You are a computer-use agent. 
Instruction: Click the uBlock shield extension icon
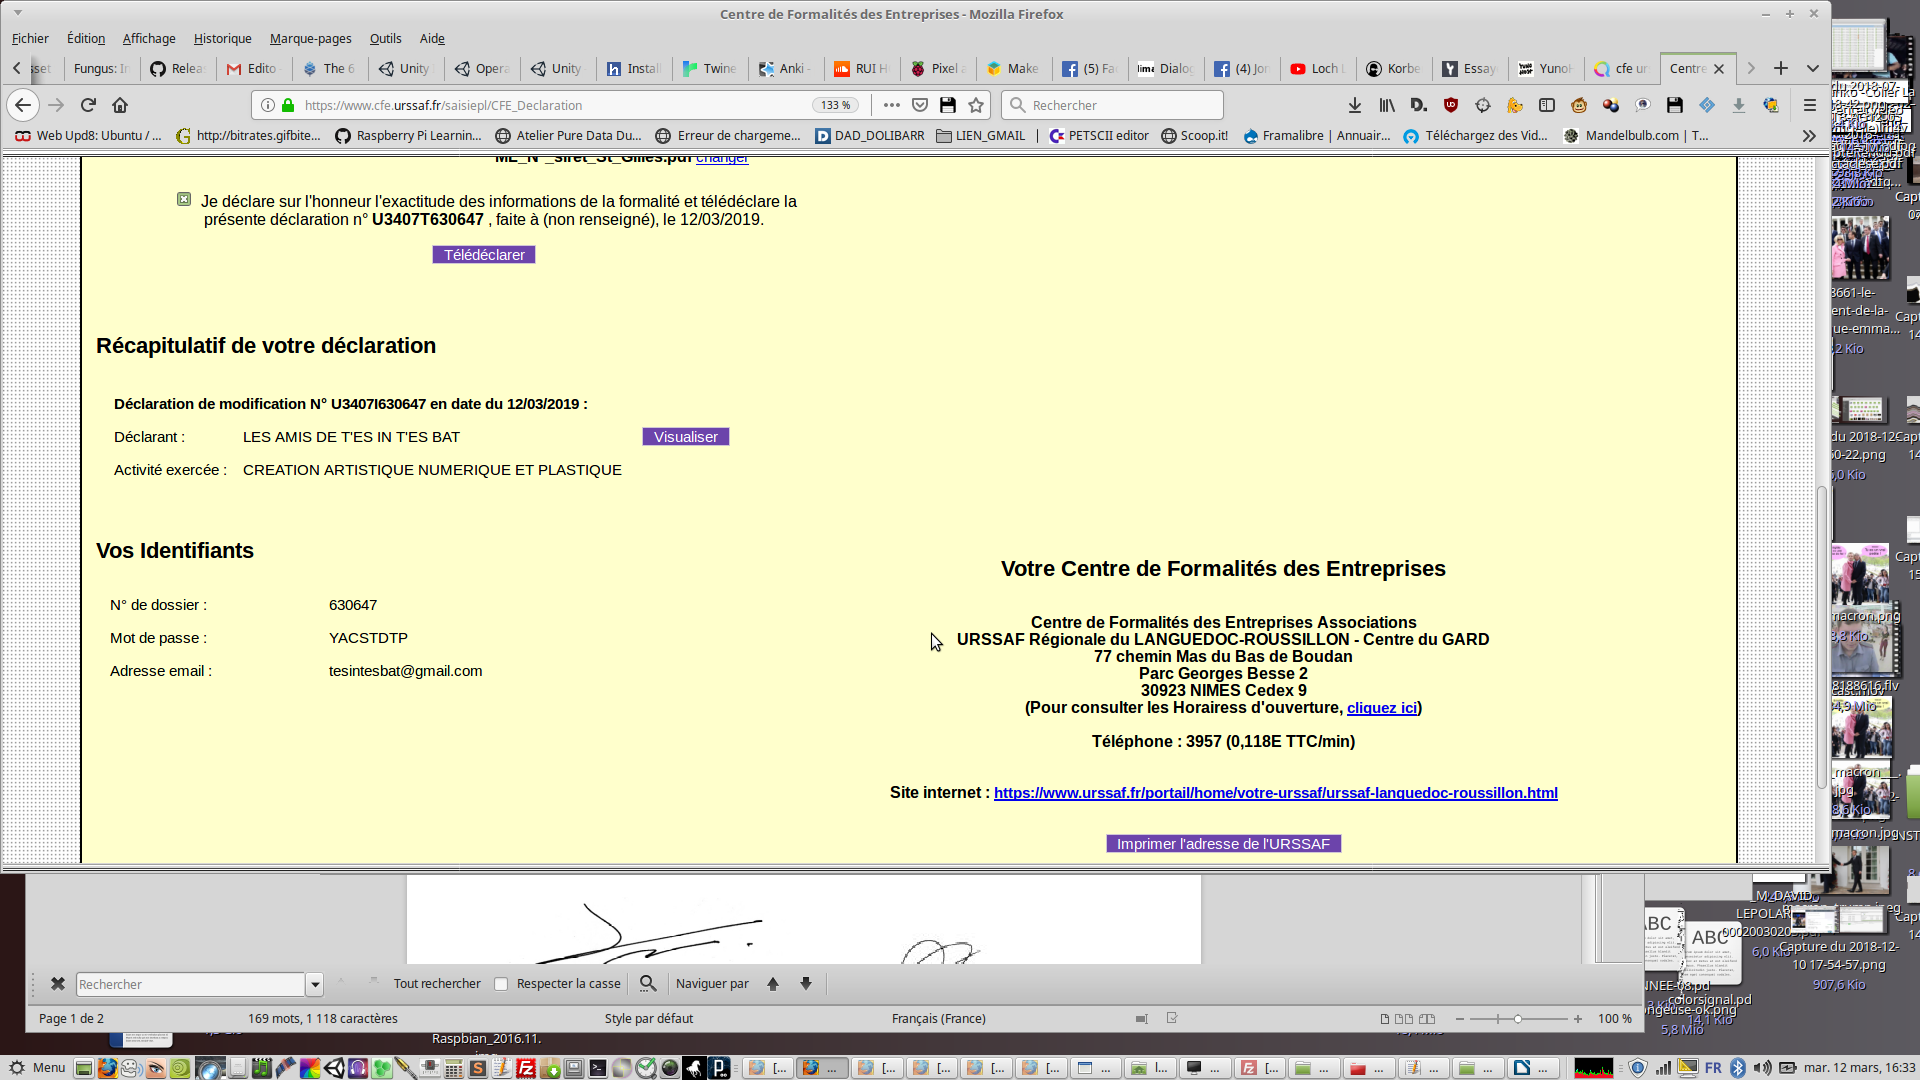[x=1451, y=105]
